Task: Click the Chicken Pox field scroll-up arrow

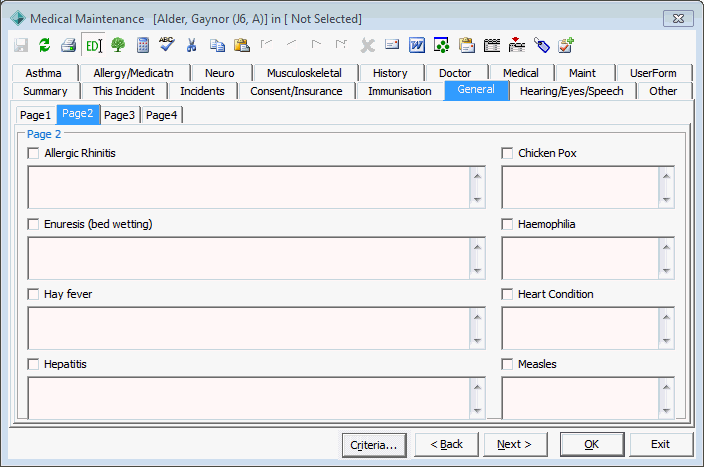Action: (x=666, y=176)
